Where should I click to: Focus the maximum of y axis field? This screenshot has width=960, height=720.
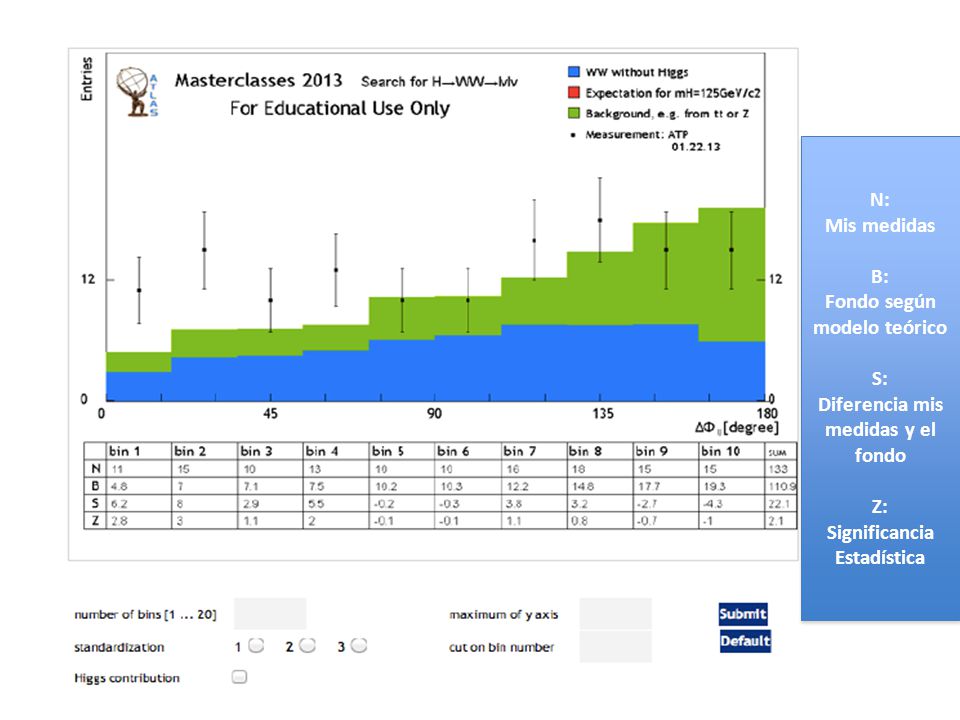pos(615,613)
